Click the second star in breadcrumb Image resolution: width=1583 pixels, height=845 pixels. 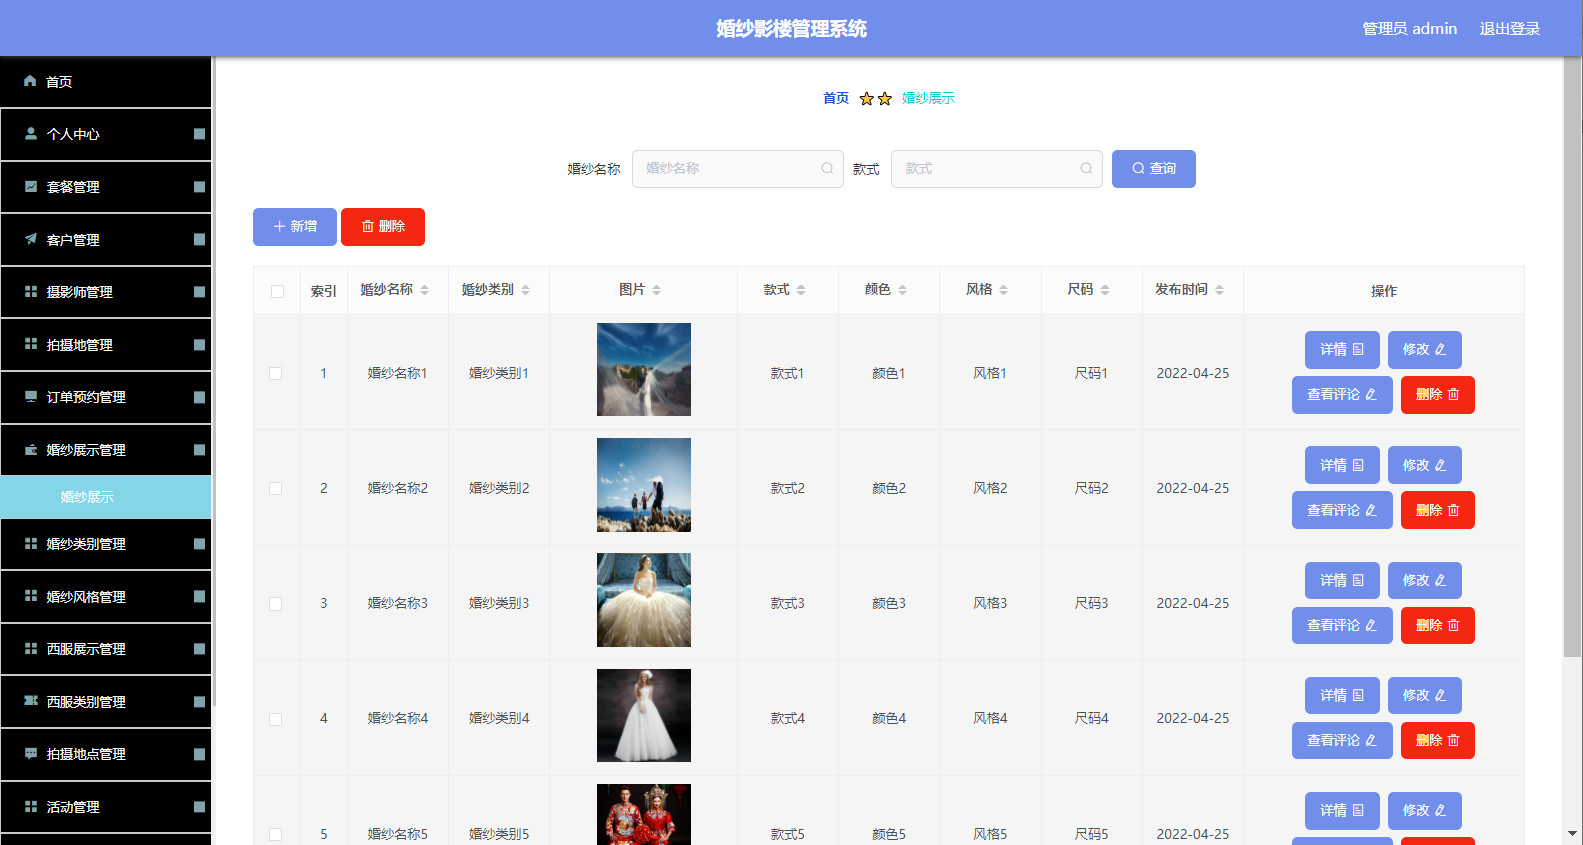click(x=885, y=98)
